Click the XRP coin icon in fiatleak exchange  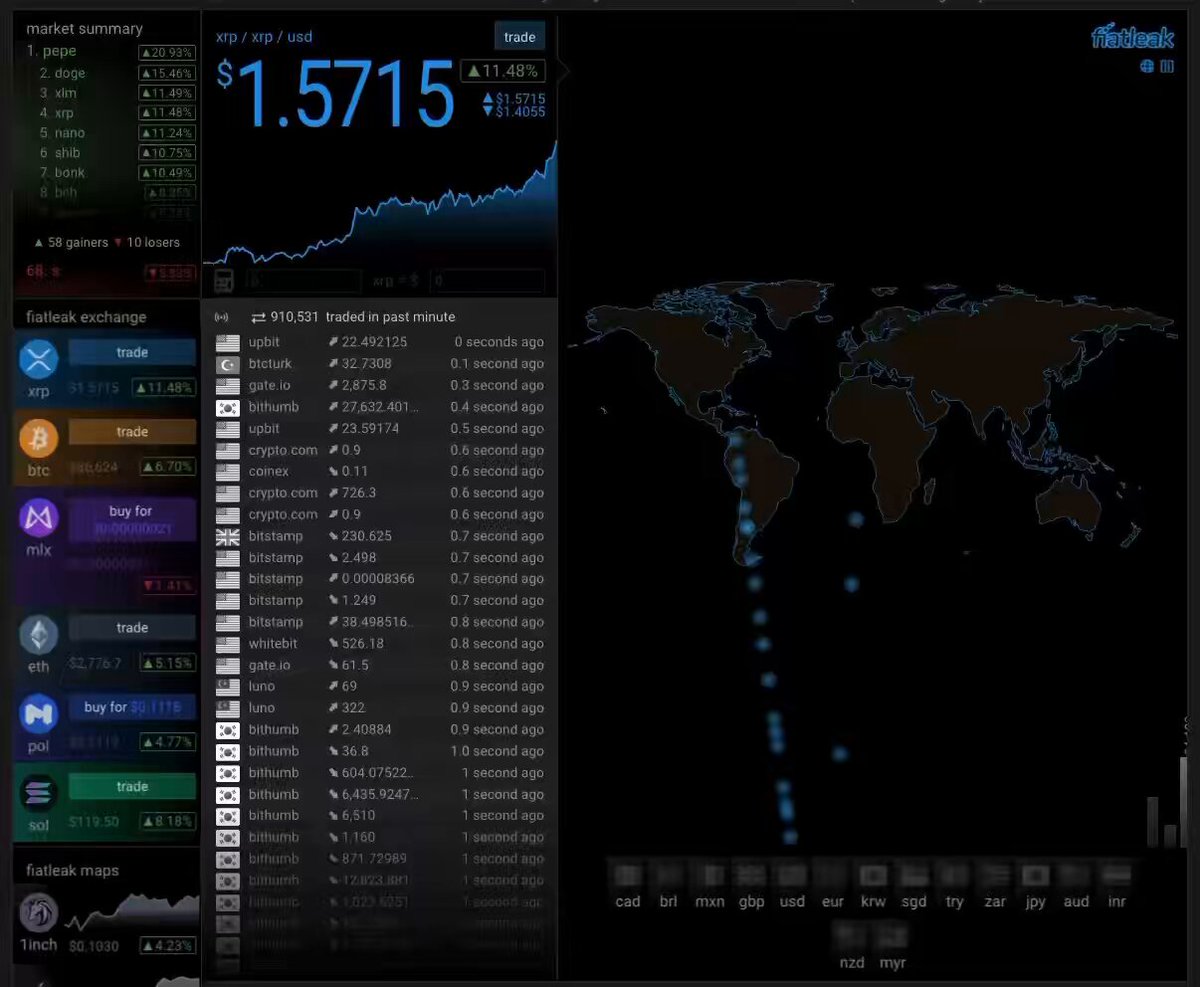pyautogui.click(x=39, y=359)
